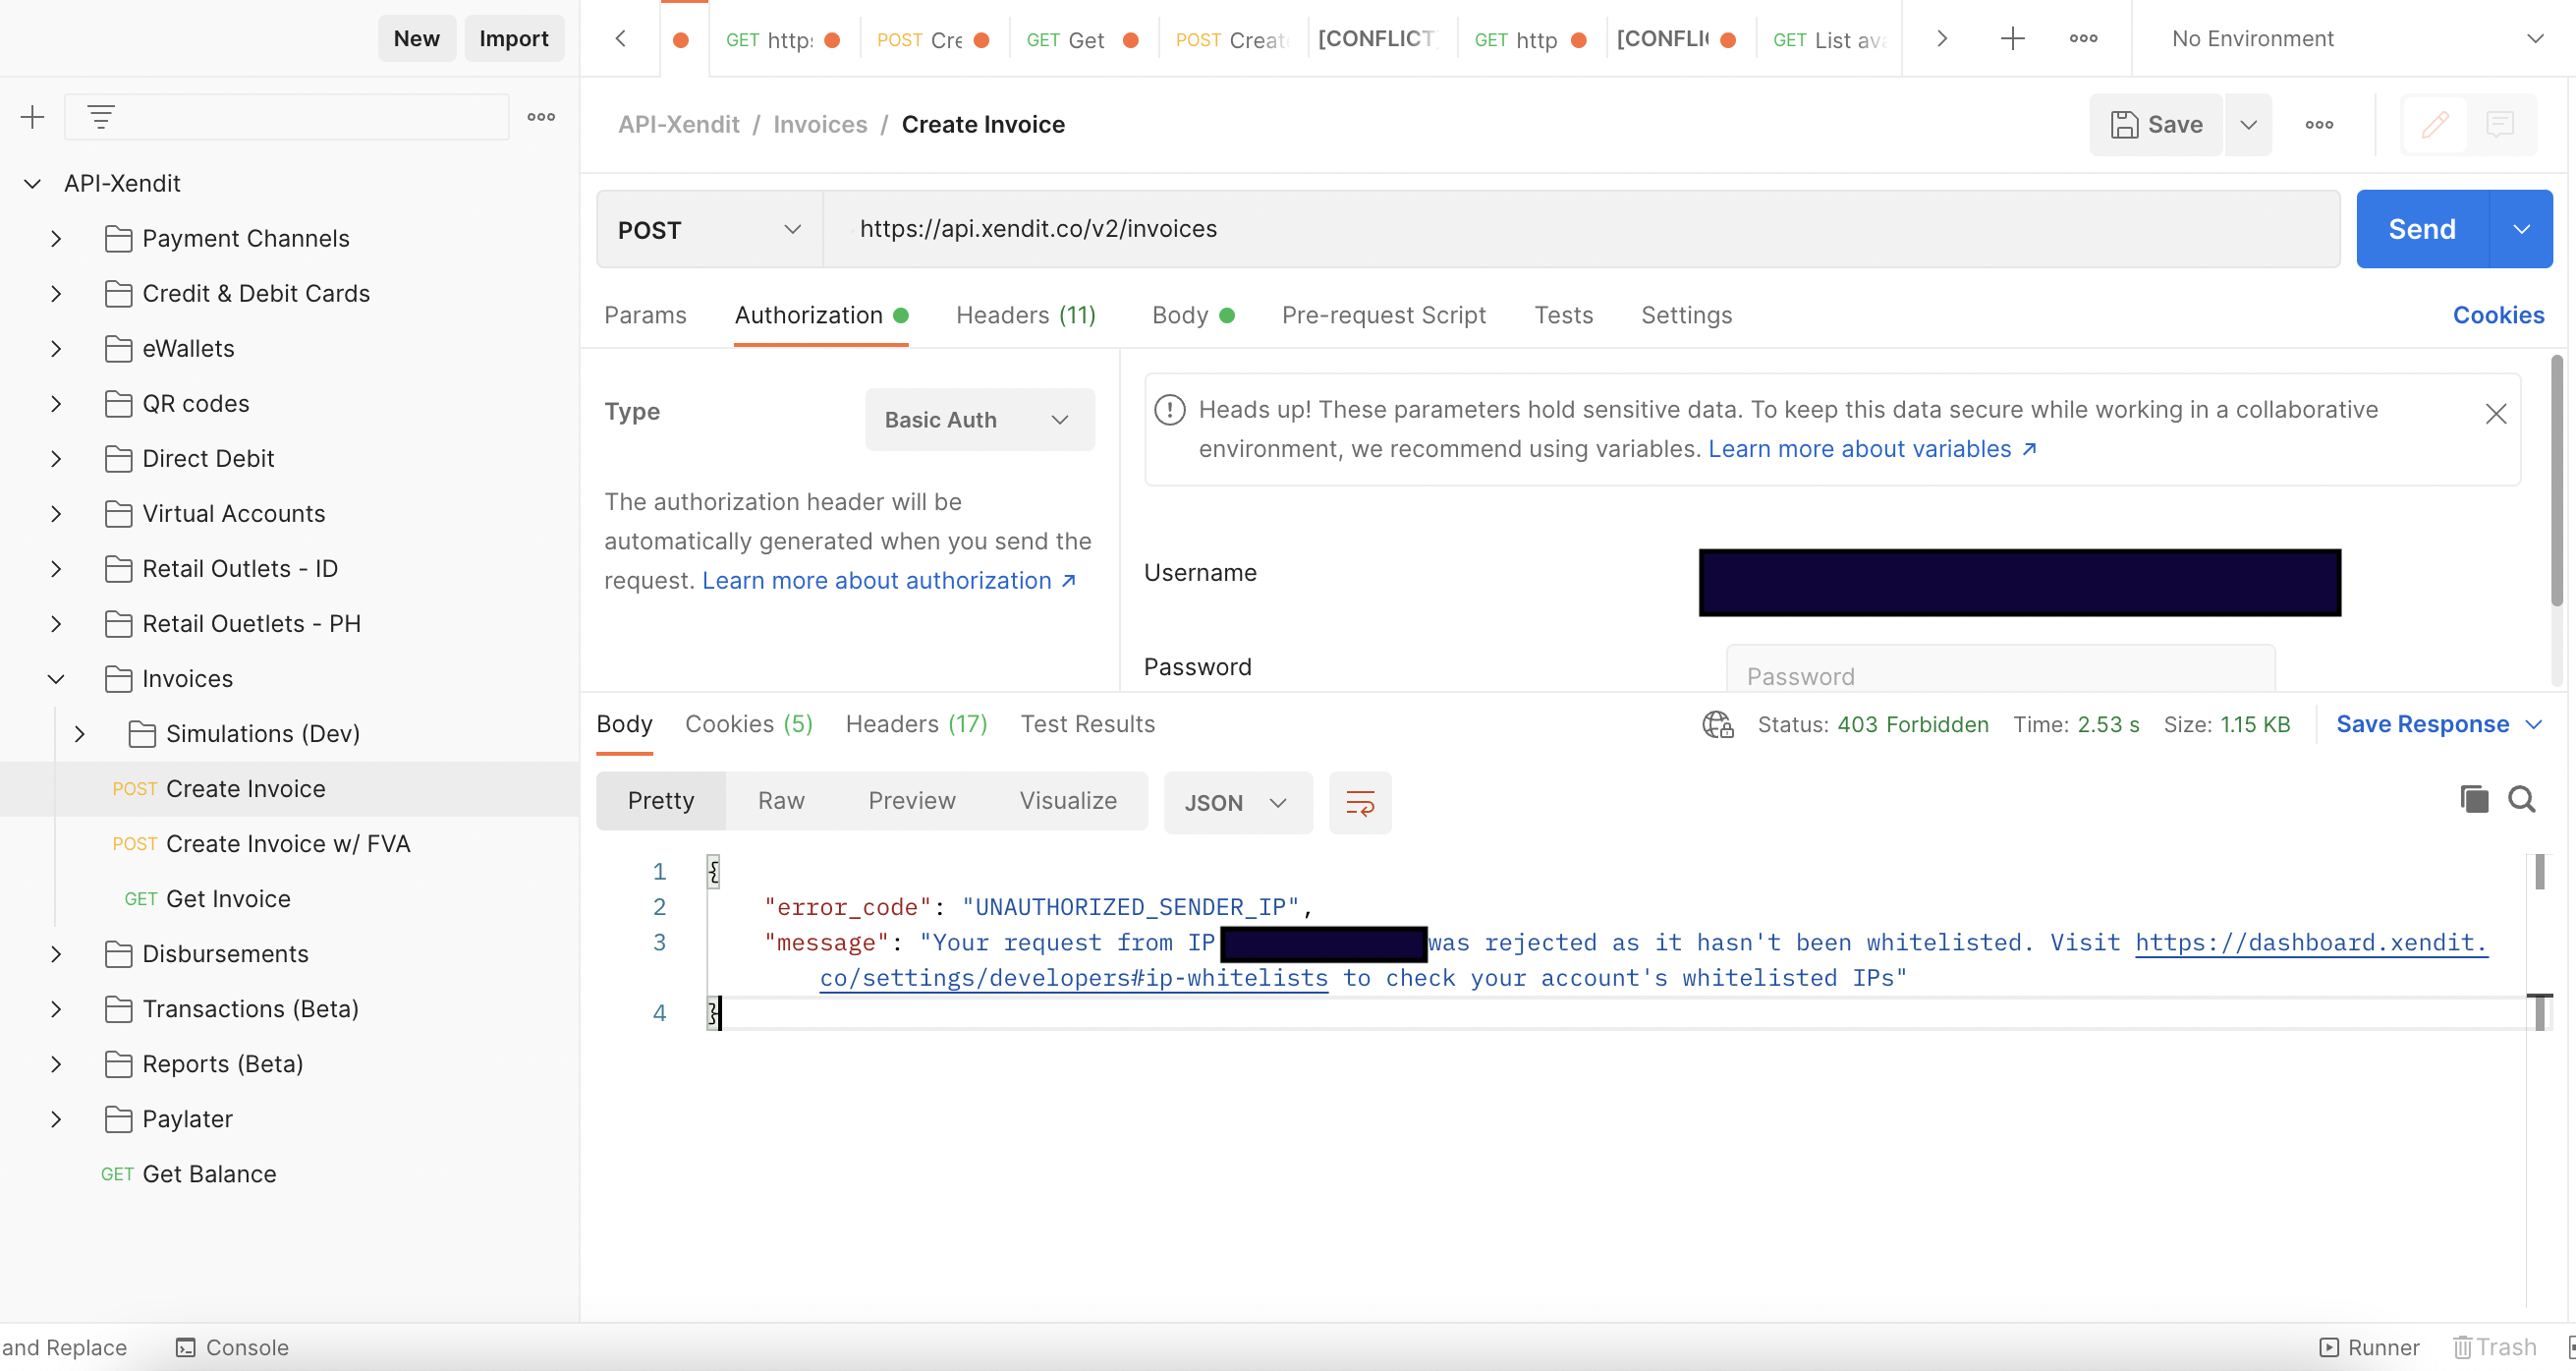This screenshot has width=2576, height=1371.
Task: Open the Create Invoice w/ FVA request
Action: pos(261,843)
